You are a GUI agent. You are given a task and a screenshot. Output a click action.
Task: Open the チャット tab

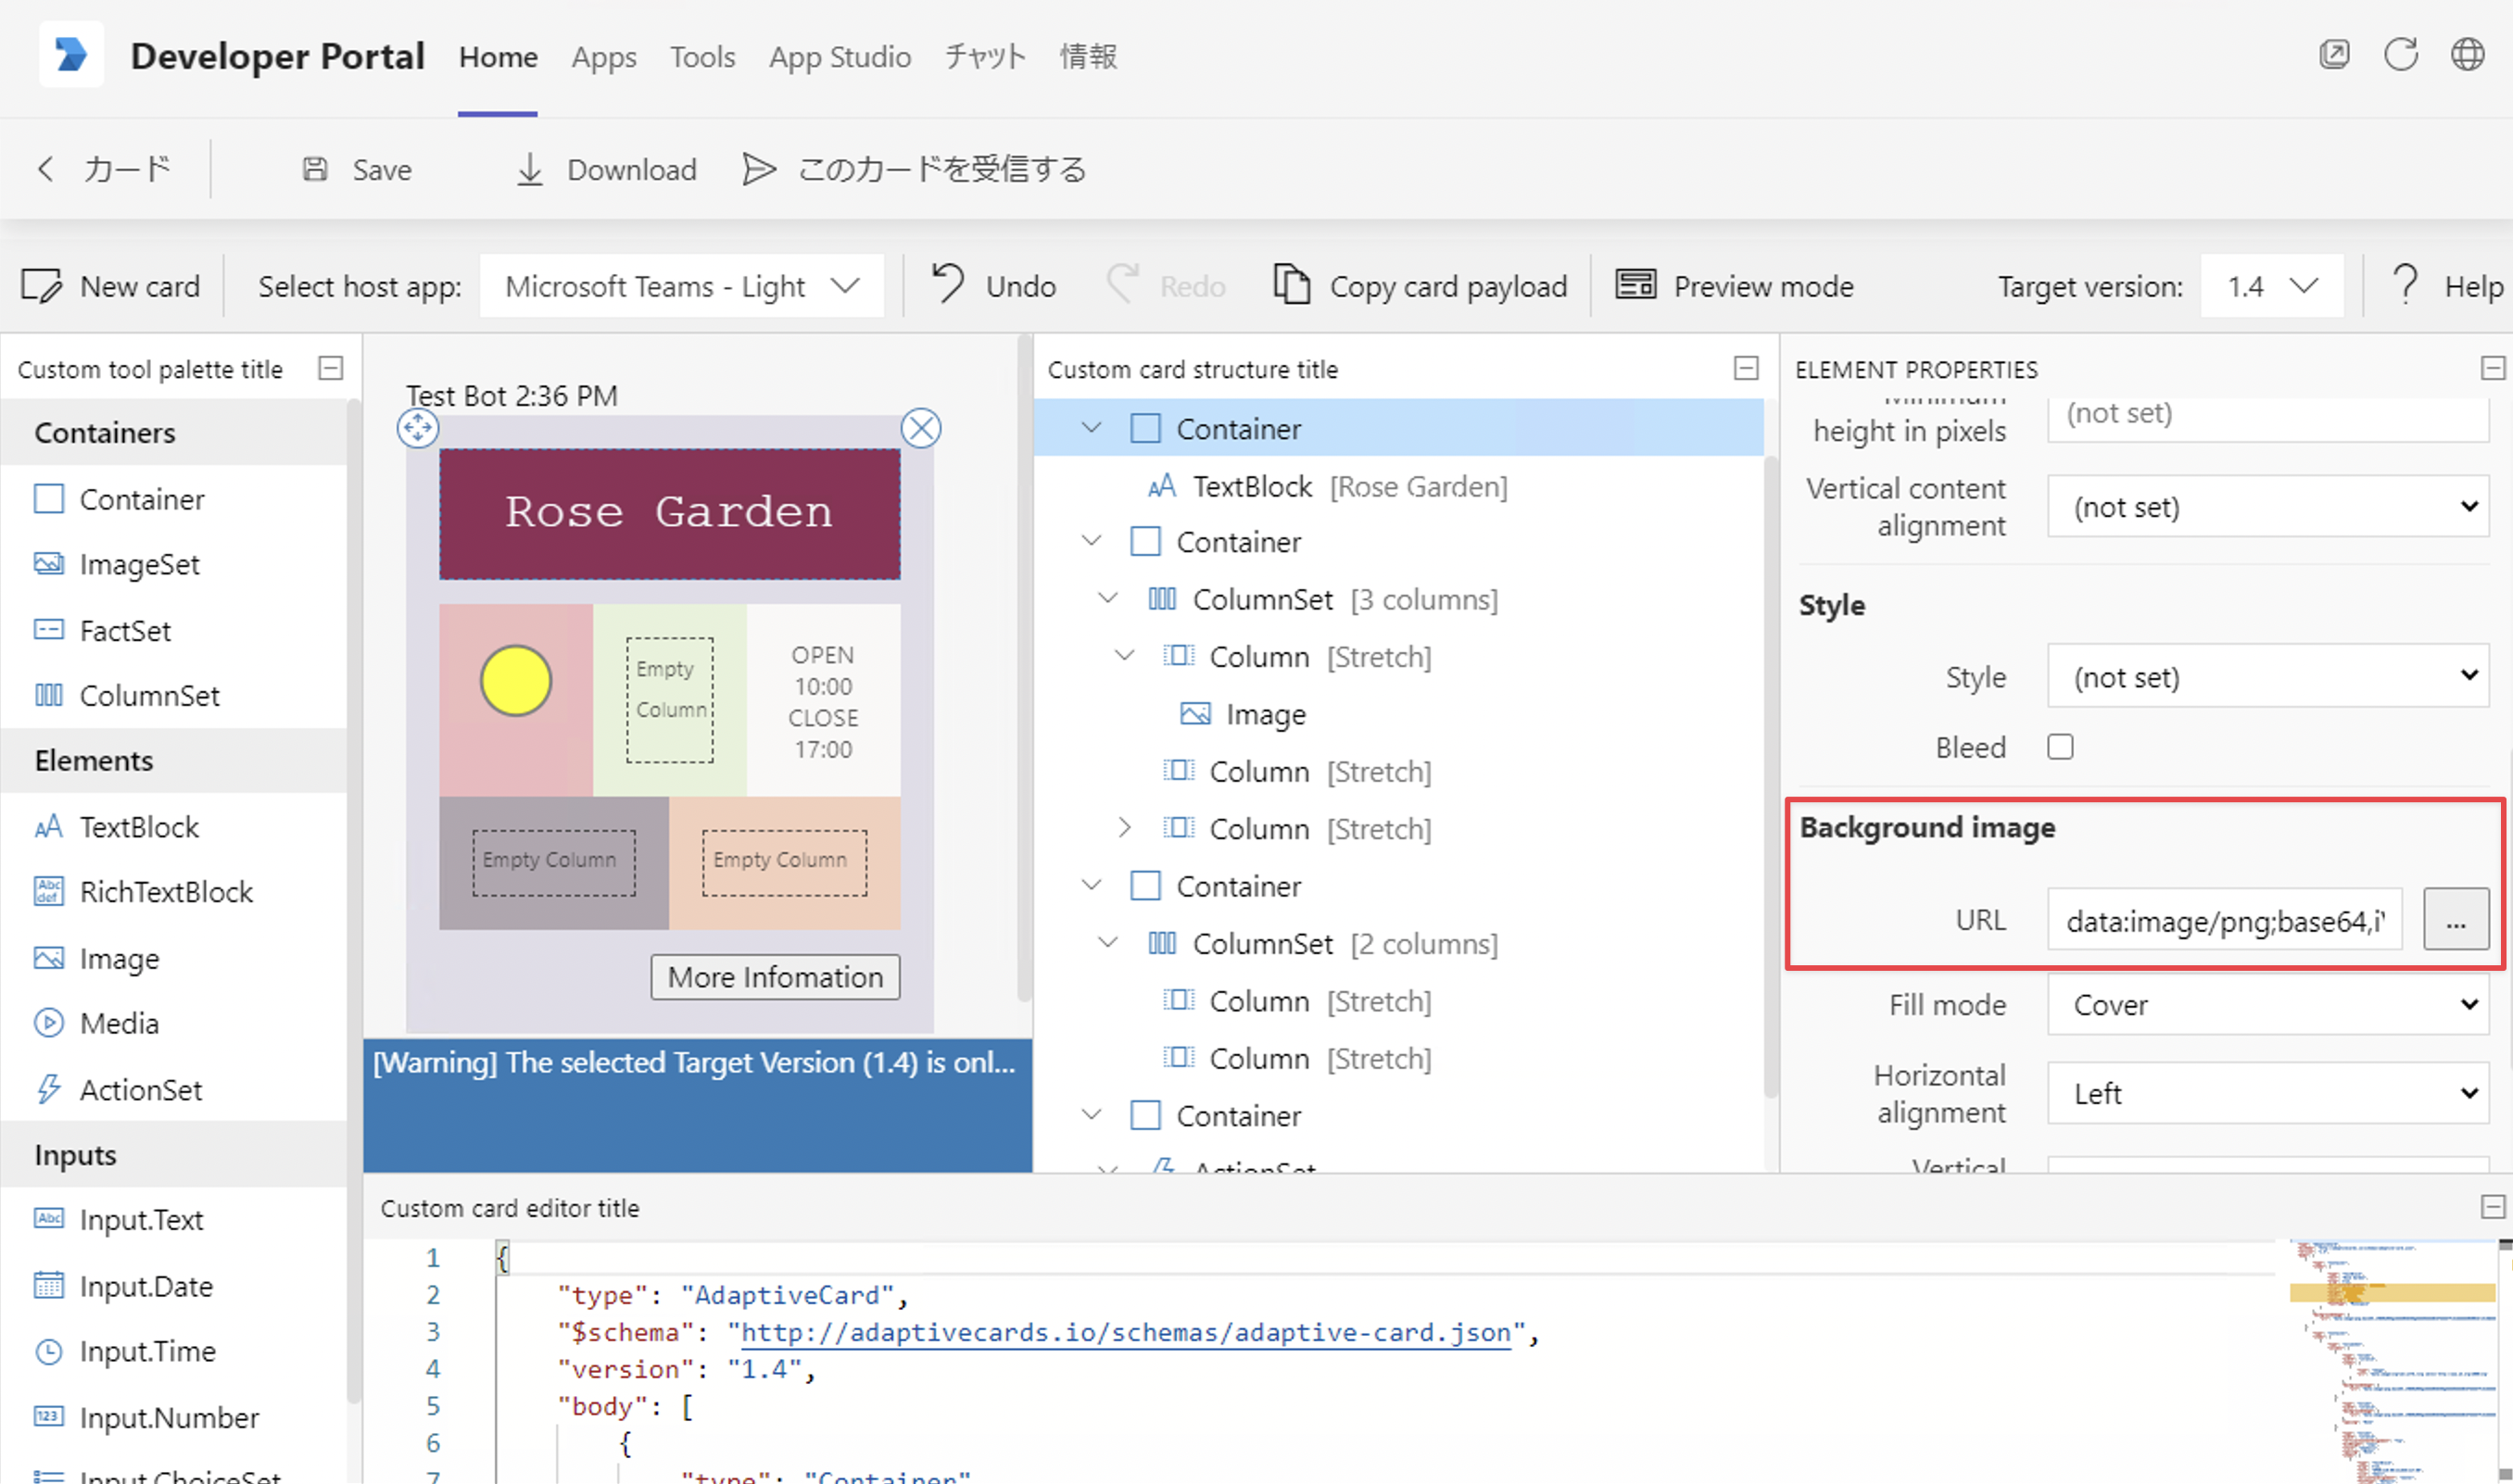(x=985, y=57)
